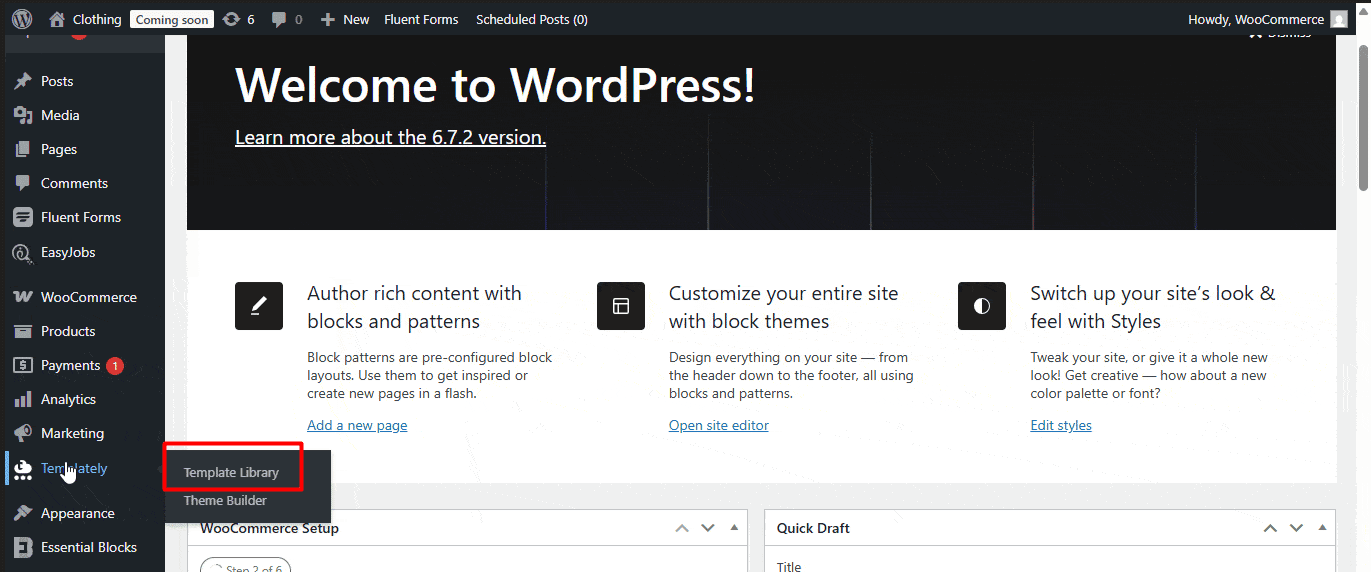
Task: Move WooCommerce Setup panel down
Action: coord(708,528)
